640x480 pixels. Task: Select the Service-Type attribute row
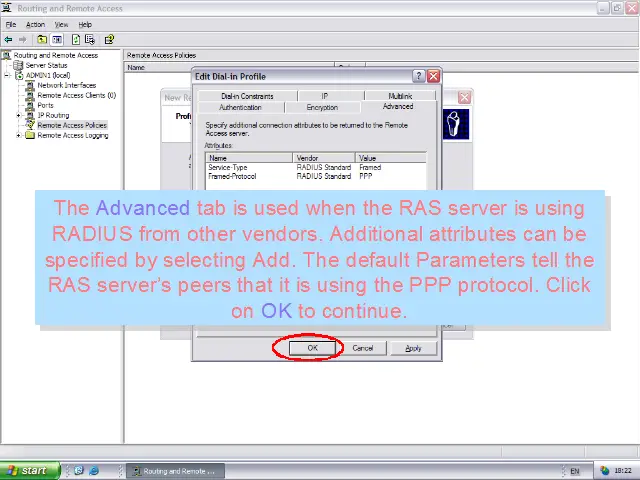[x=316, y=167]
